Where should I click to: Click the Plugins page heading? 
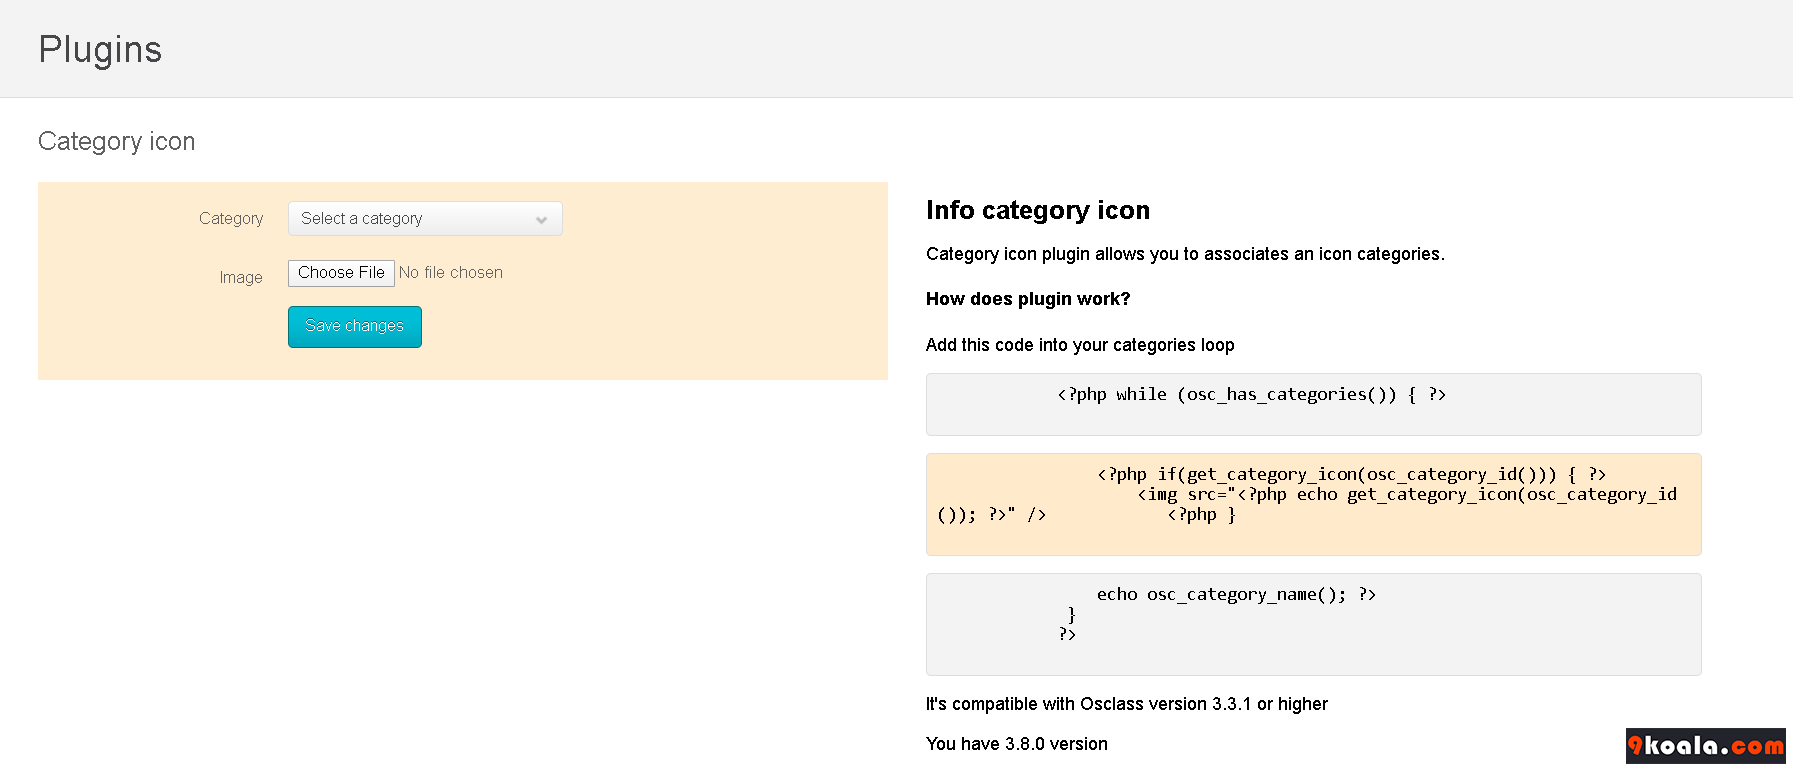click(100, 50)
